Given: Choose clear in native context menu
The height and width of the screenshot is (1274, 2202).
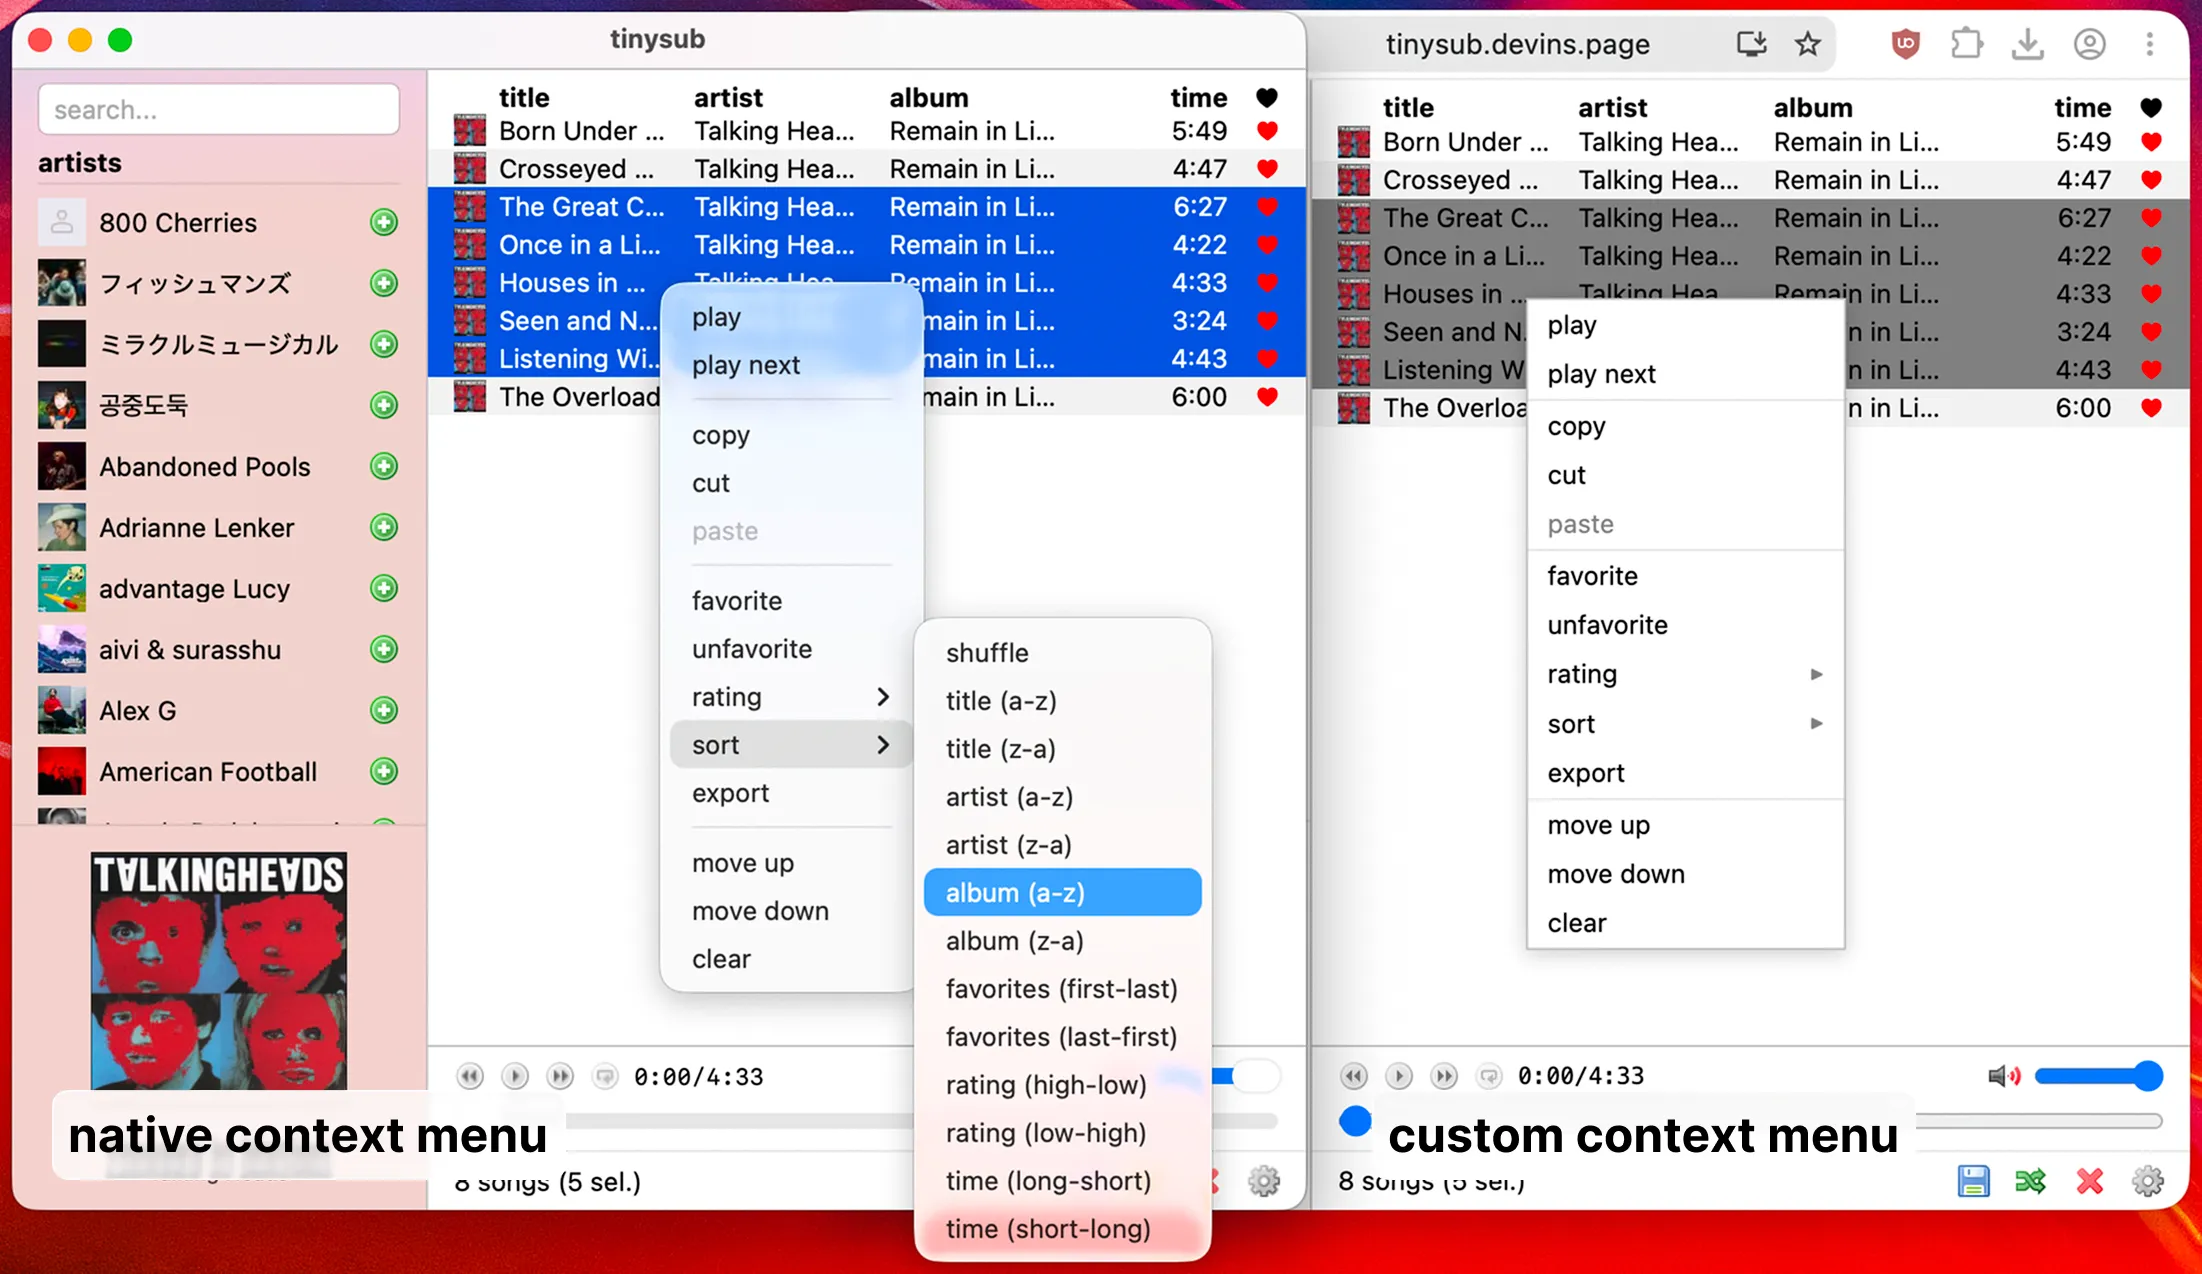Looking at the screenshot, I should point(790,958).
